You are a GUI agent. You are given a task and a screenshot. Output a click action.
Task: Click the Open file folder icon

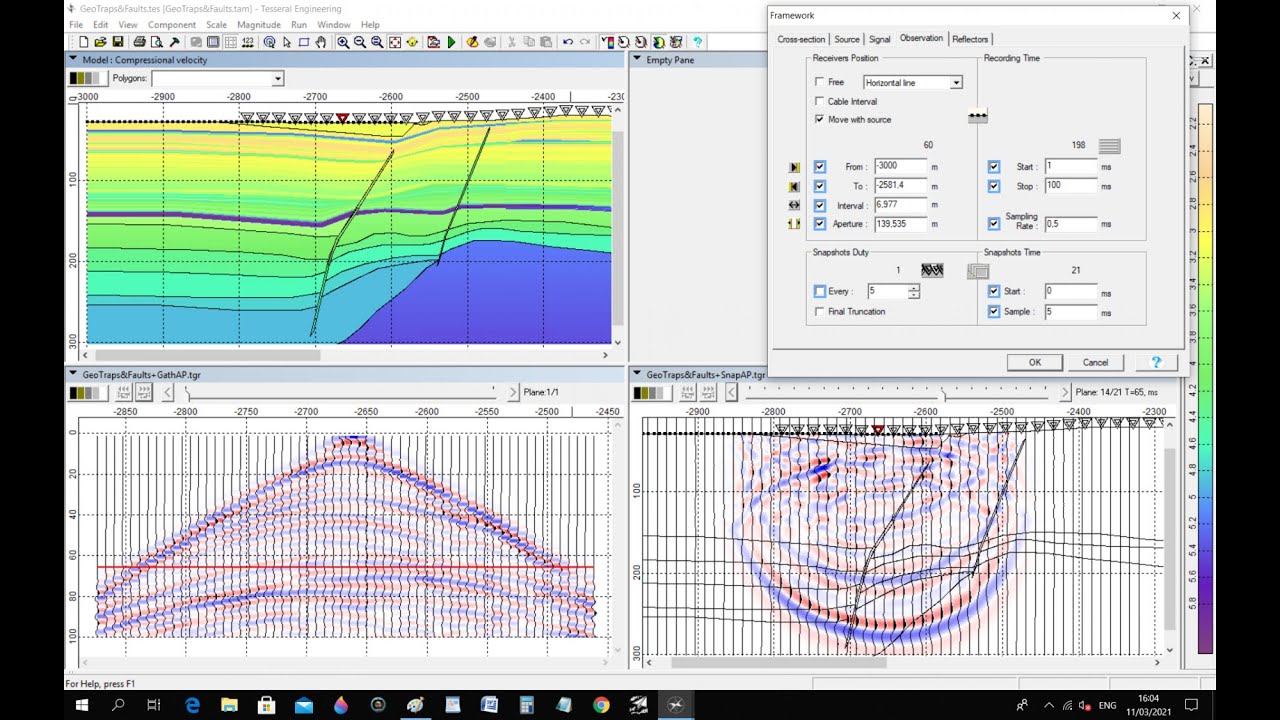100,42
